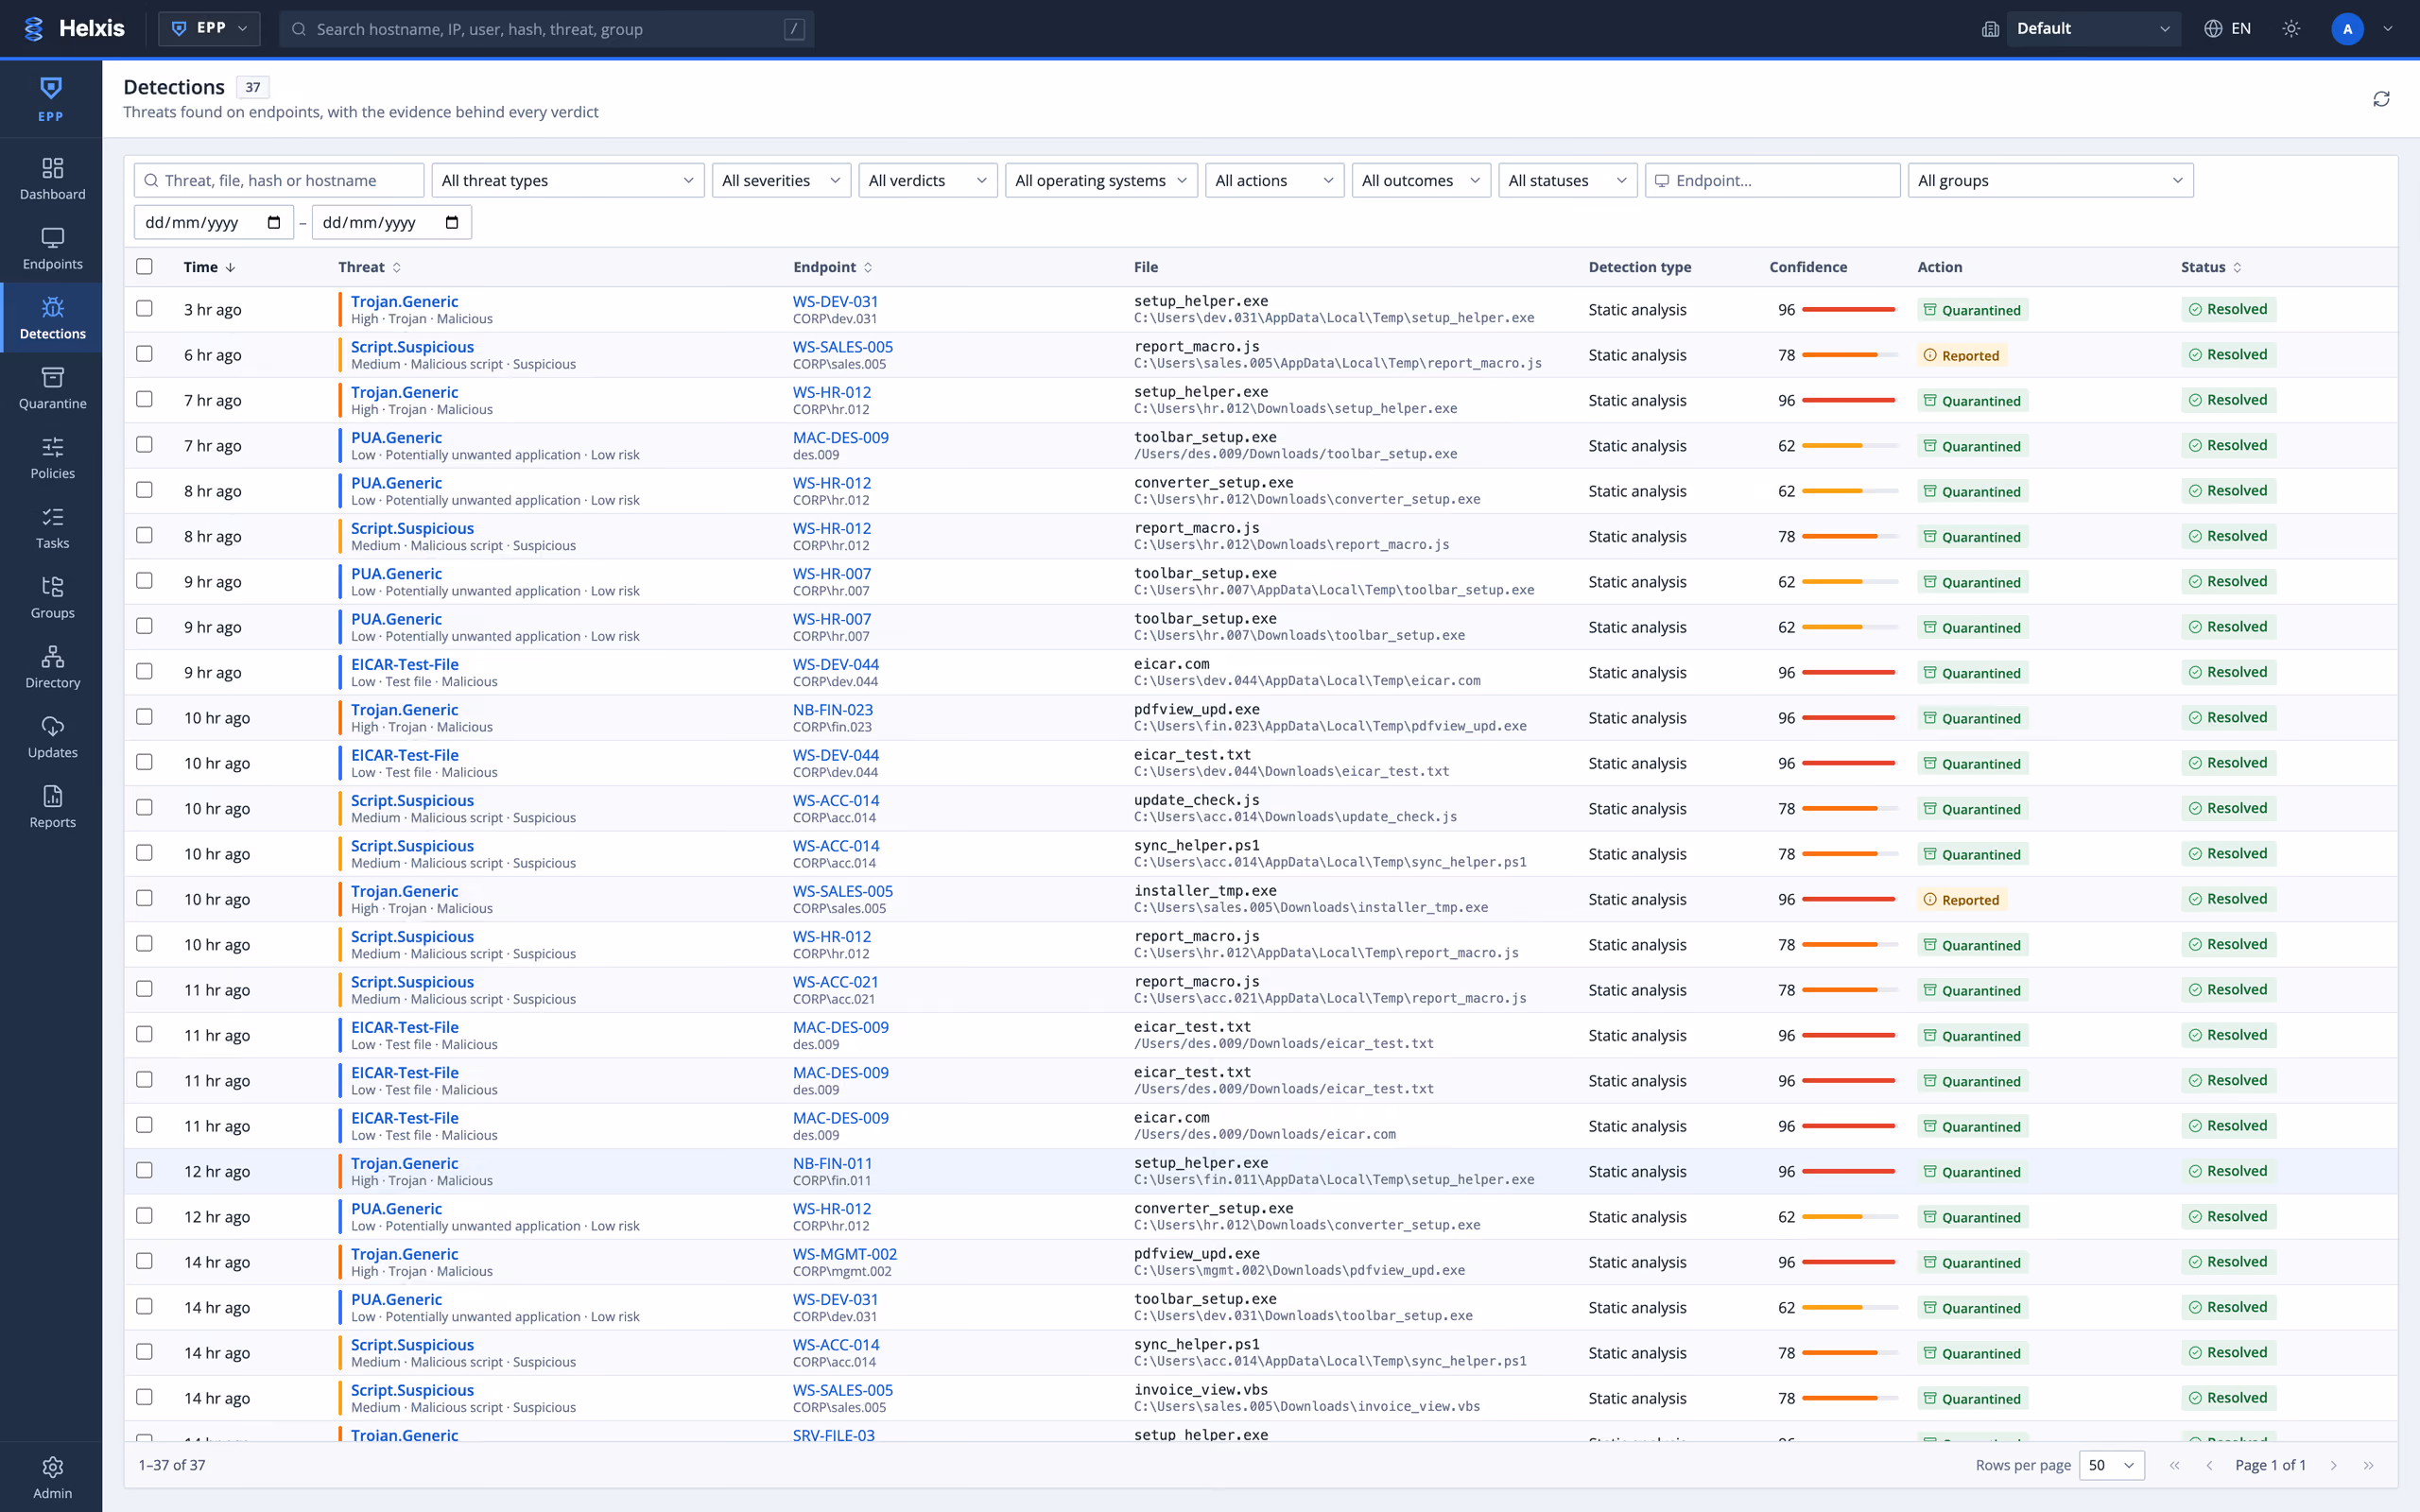Toggle the light/dark theme sun icon

point(2291,29)
